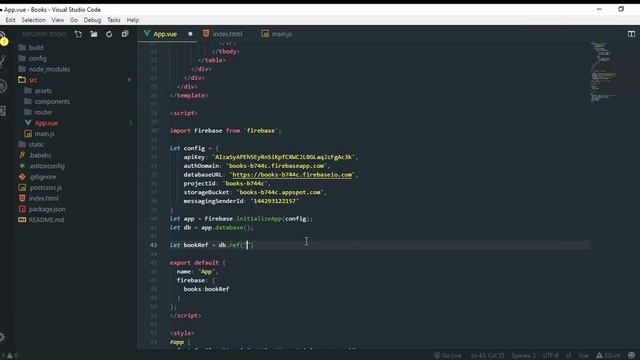This screenshot has height=360, width=640.
Task: Click the code minimap overview
Action: pos(605,71)
